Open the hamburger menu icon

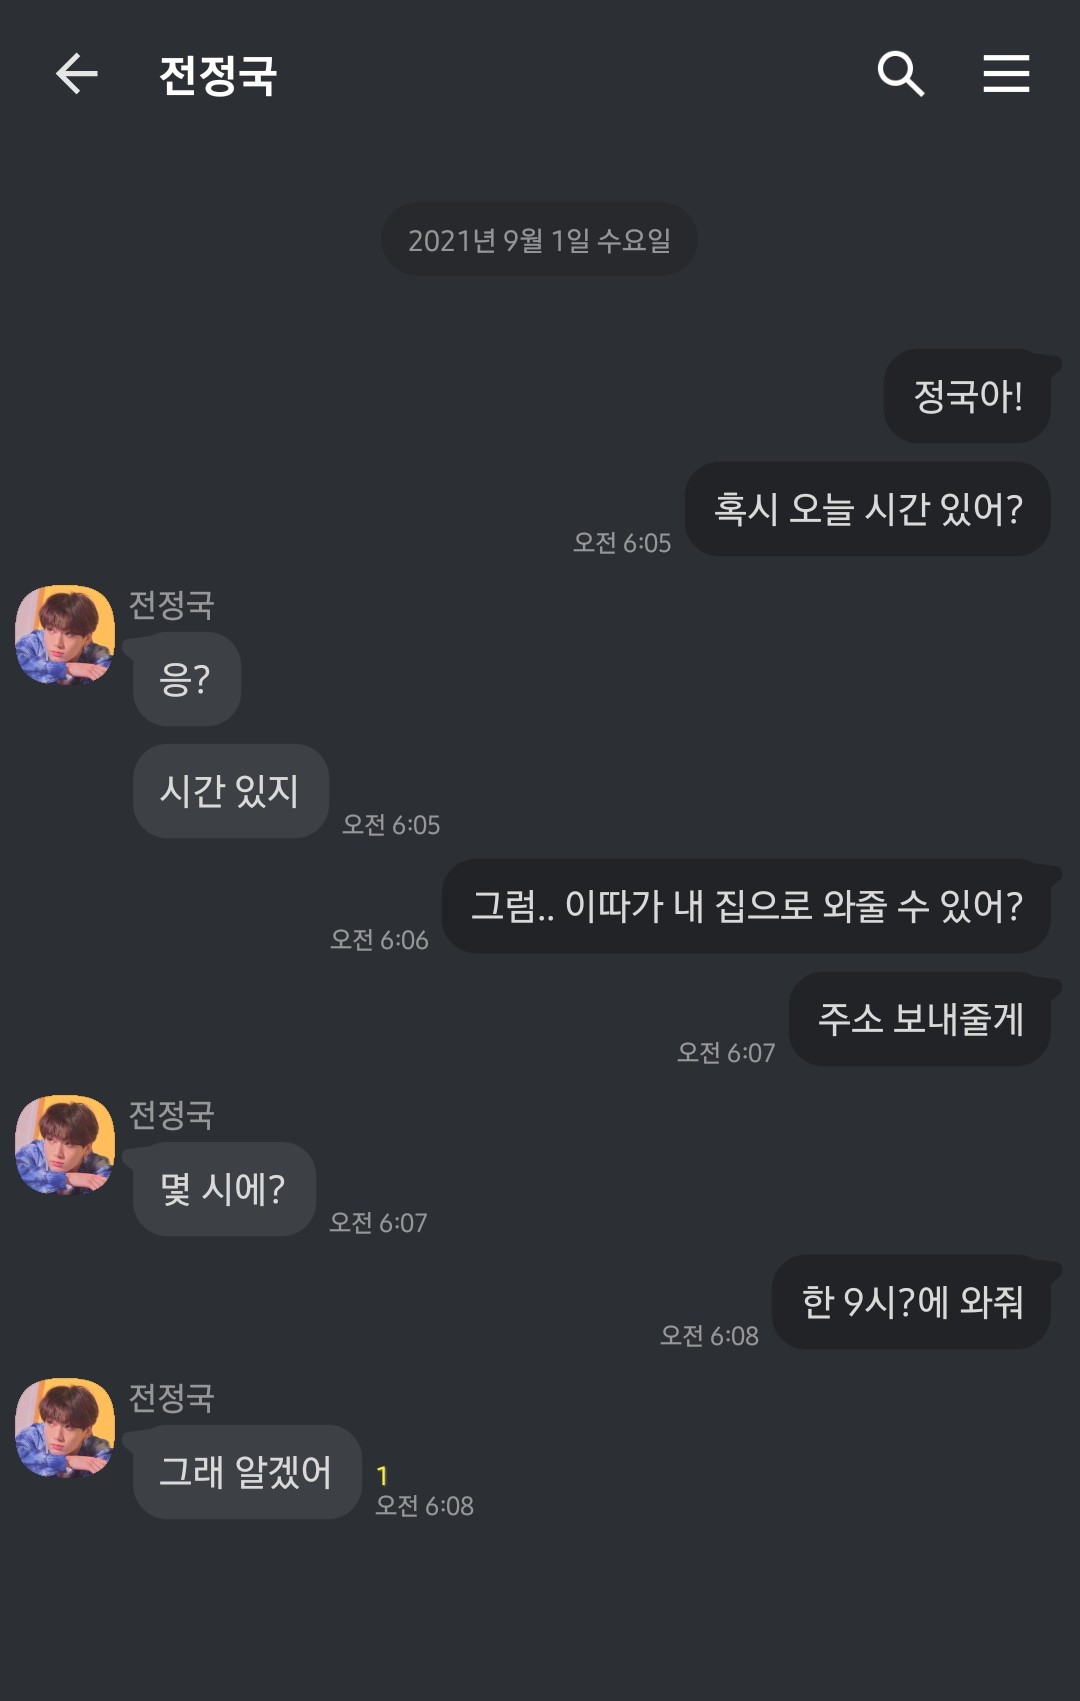click(1006, 74)
